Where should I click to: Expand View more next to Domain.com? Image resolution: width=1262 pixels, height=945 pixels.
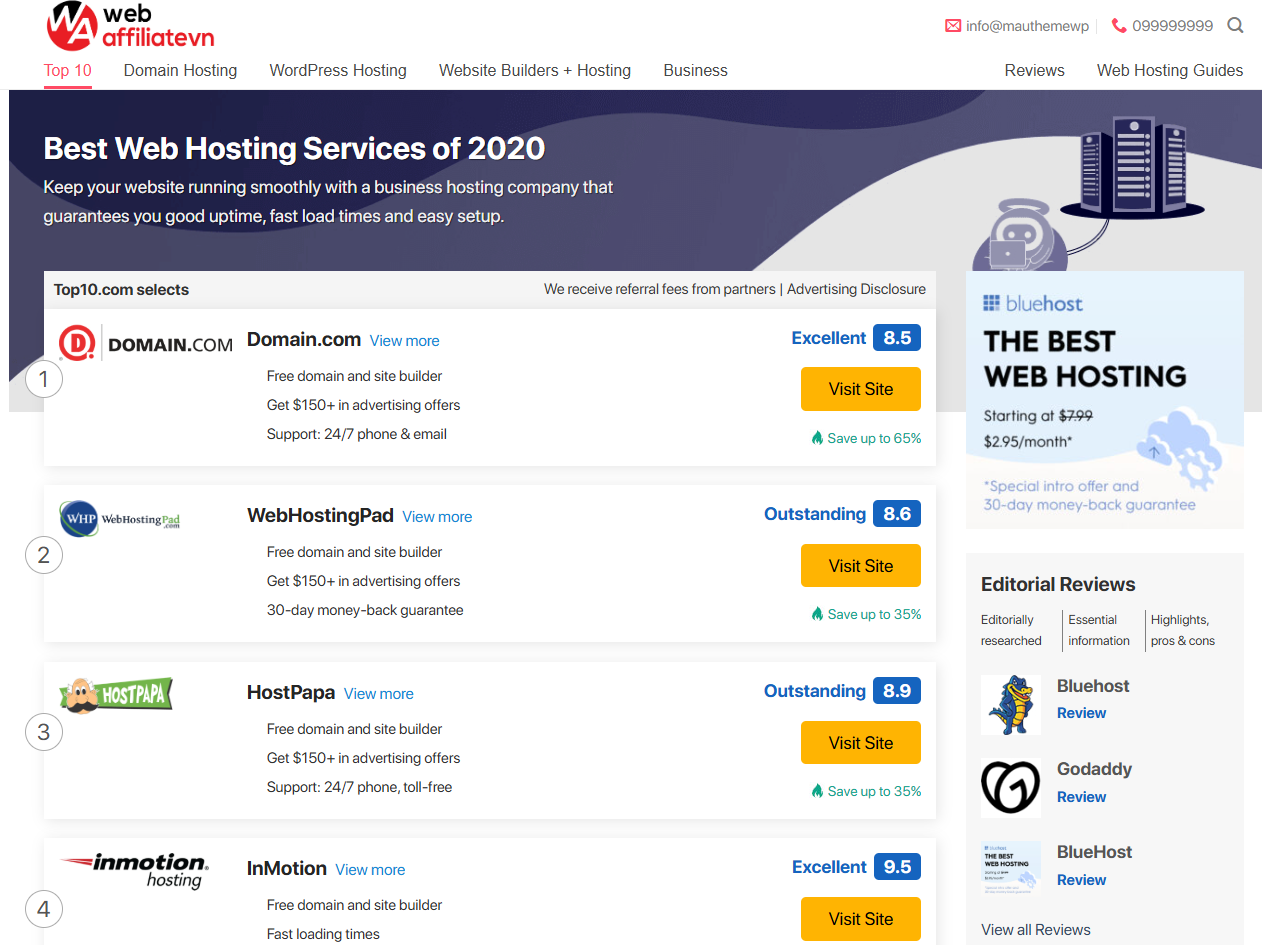click(404, 341)
